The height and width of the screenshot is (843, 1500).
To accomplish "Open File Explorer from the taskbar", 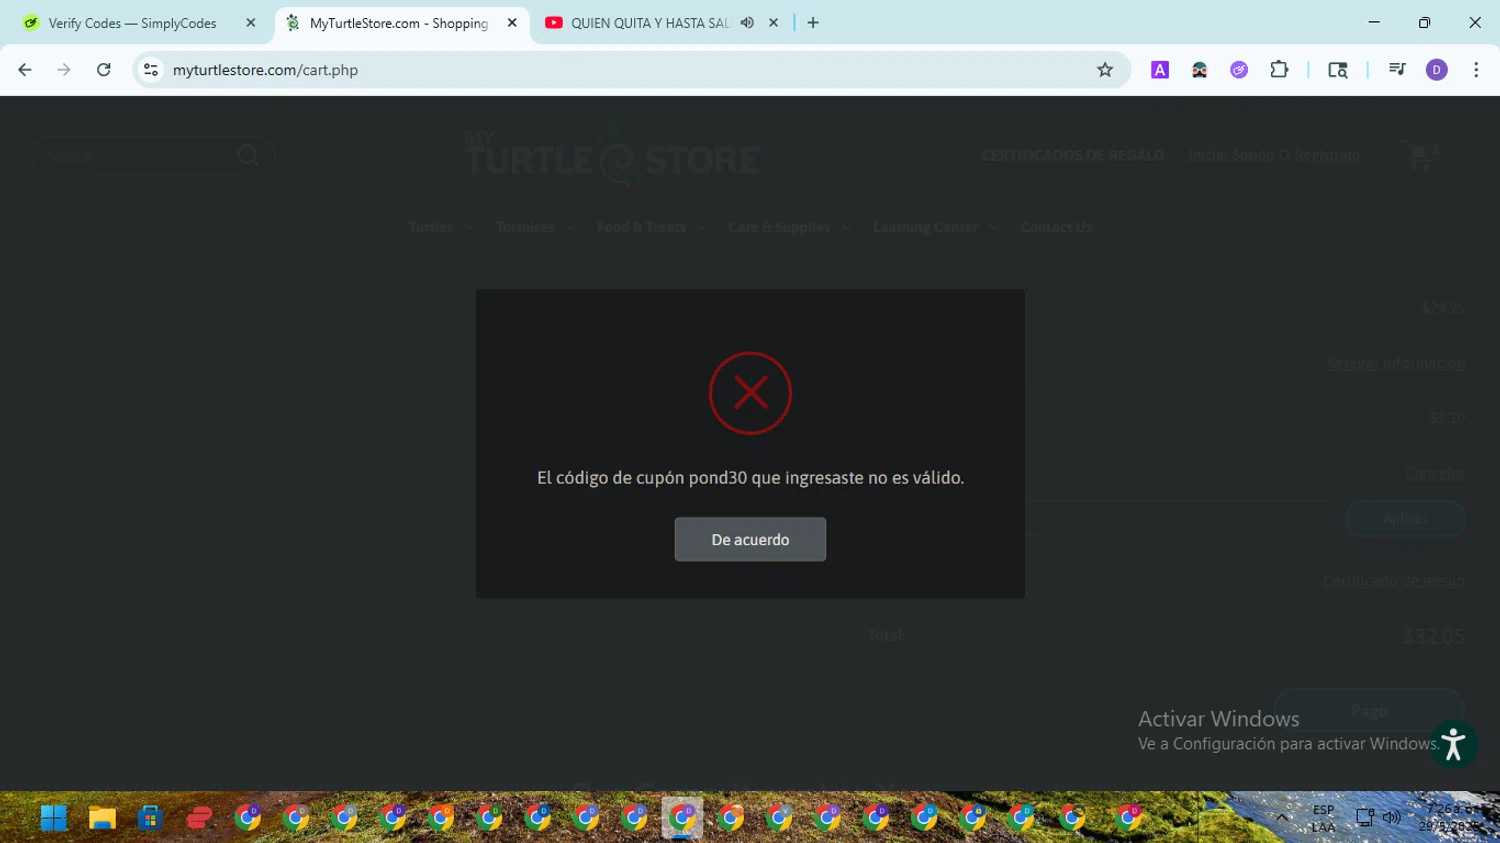I will click(x=102, y=818).
